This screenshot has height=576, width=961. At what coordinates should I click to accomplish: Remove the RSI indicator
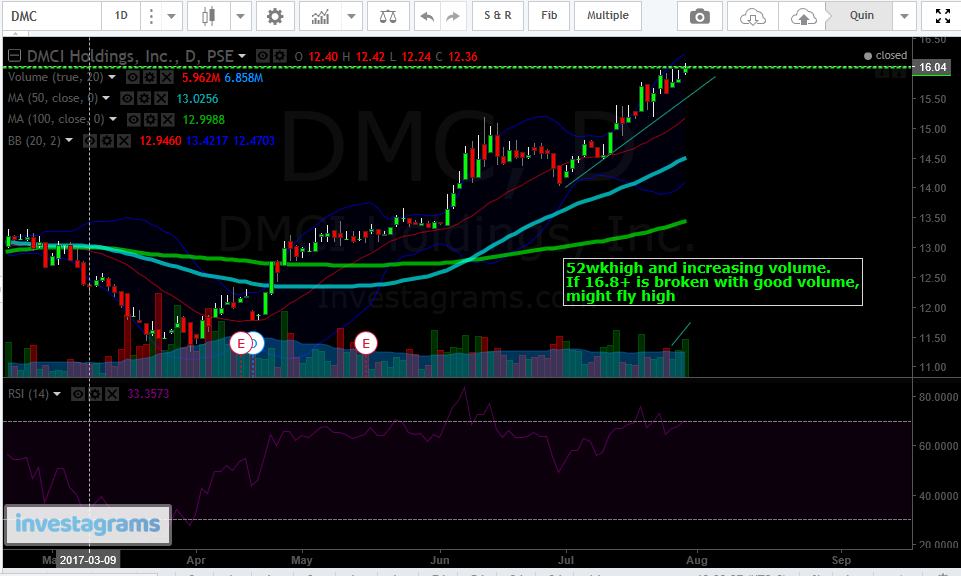point(112,394)
